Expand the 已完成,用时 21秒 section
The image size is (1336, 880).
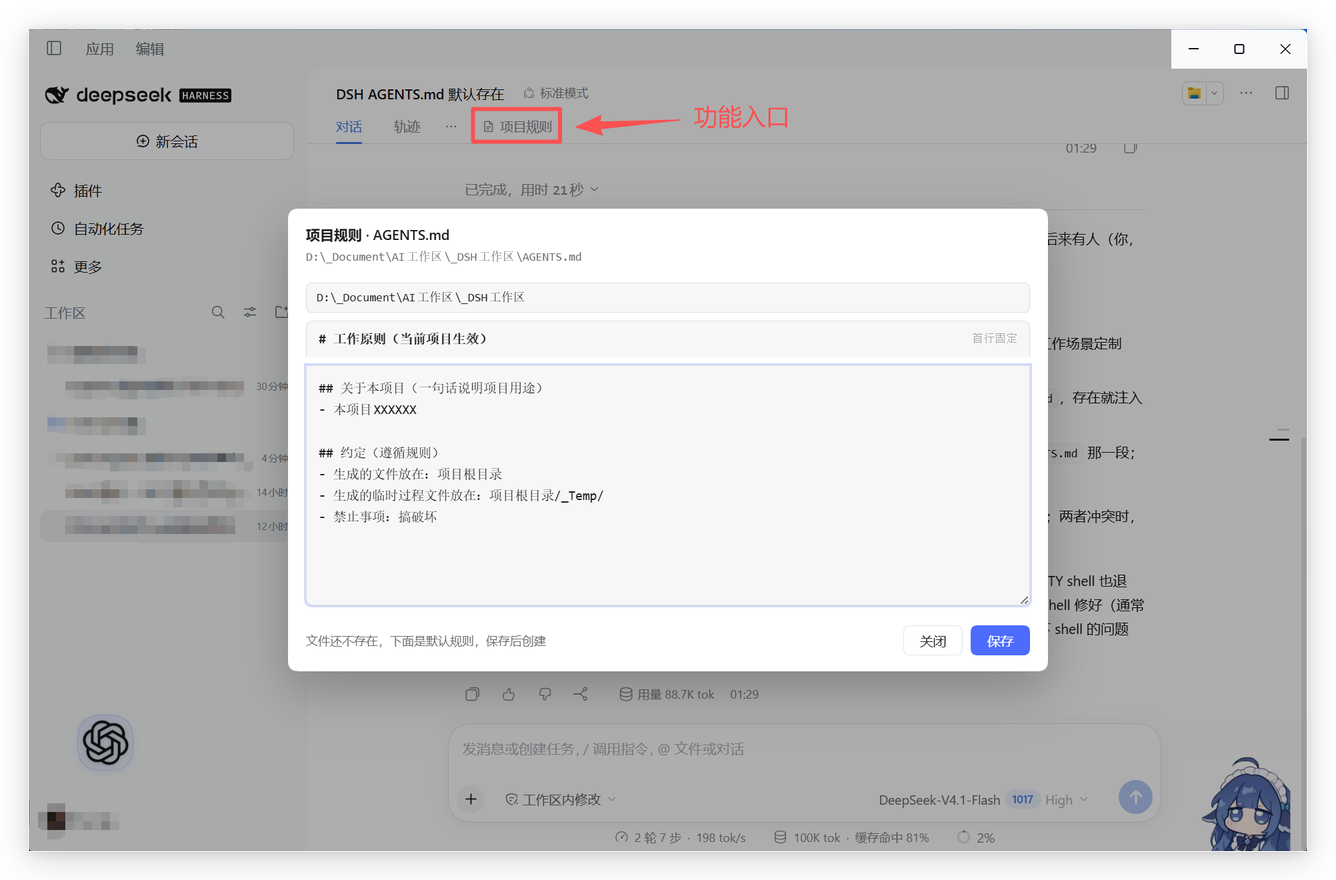pyautogui.click(x=532, y=189)
